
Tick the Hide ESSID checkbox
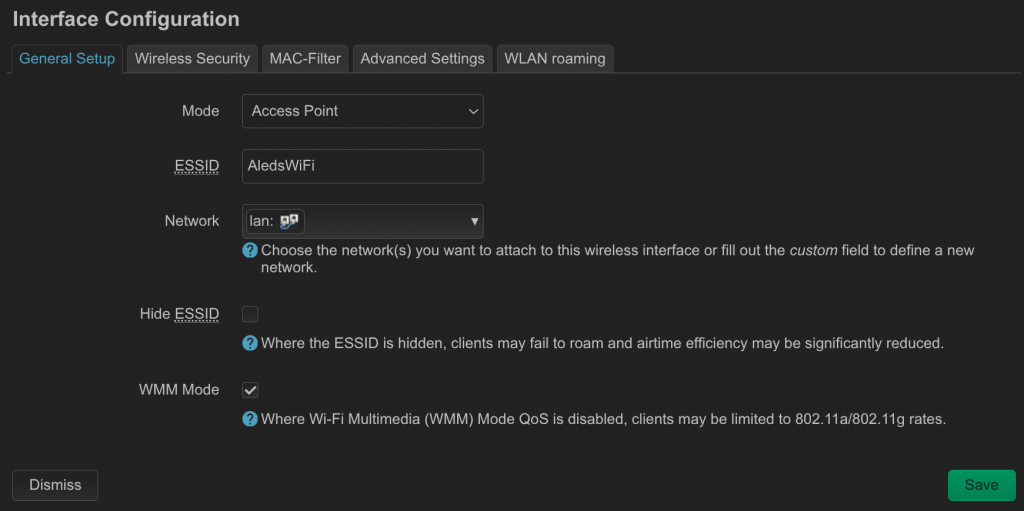[250, 314]
